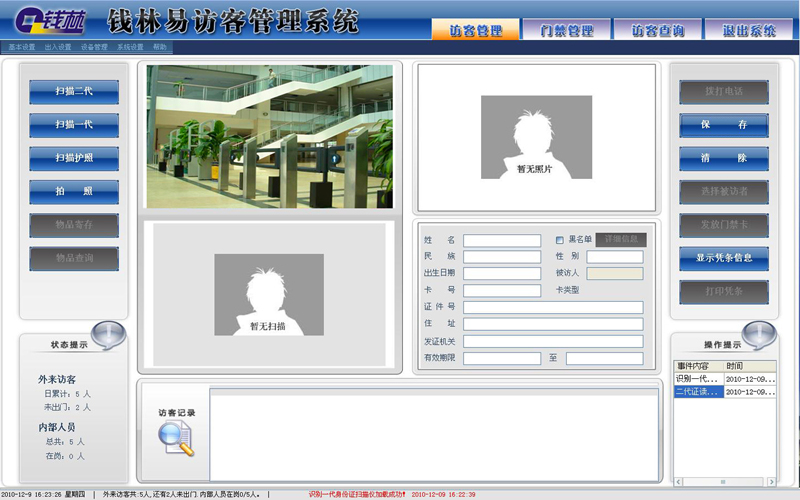This screenshot has width=800, height=500.
Task: Click the visitor record magnifier icon
Action: pyautogui.click(x=176, y=439)
